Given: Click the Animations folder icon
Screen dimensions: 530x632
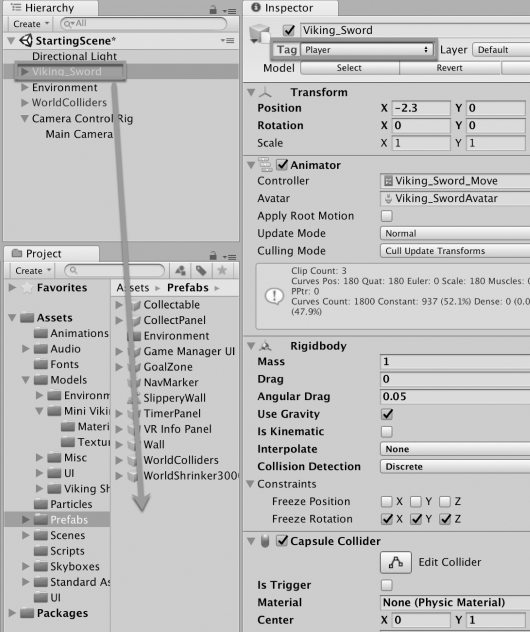Looking at the screenshot, I should pos(41,333).
